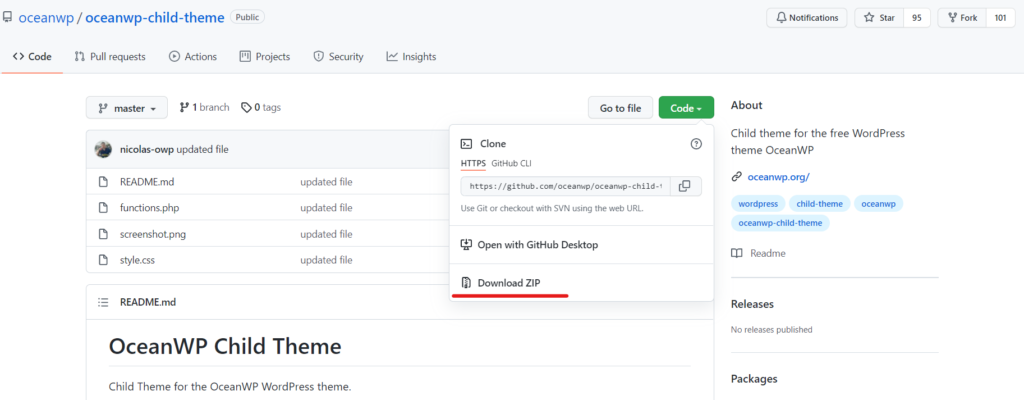
Task: Click the repository book icon beside oceanwp
Action: click(x=7, y=18)
